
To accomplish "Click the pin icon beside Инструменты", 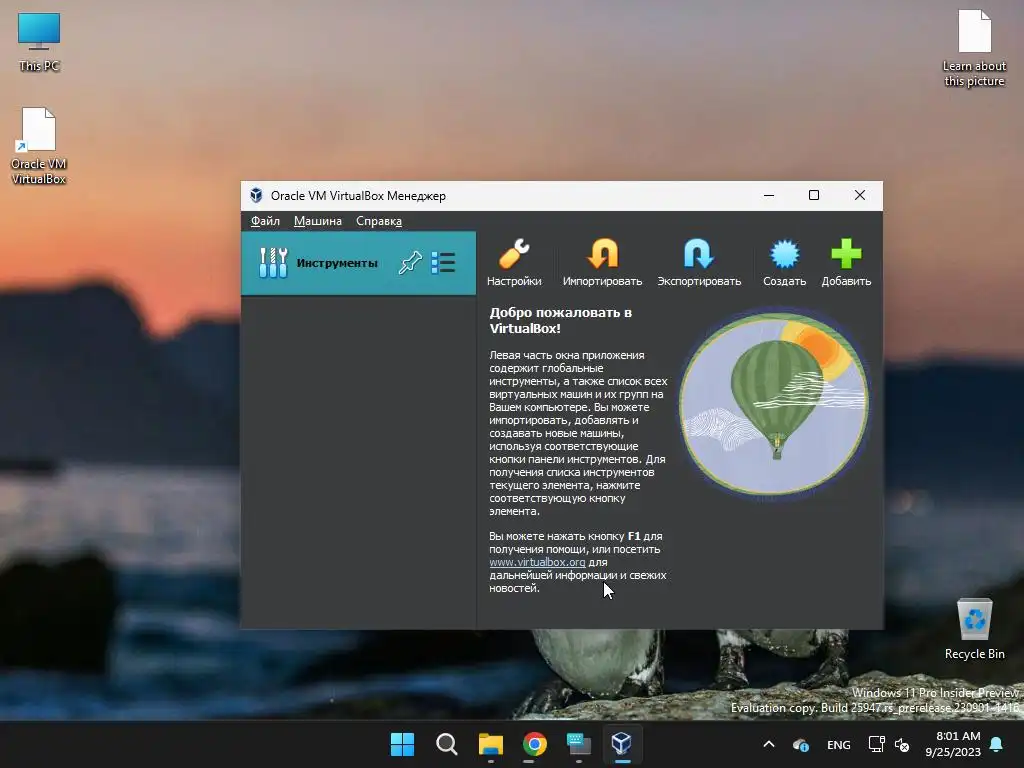I will (x=410, y=263).
